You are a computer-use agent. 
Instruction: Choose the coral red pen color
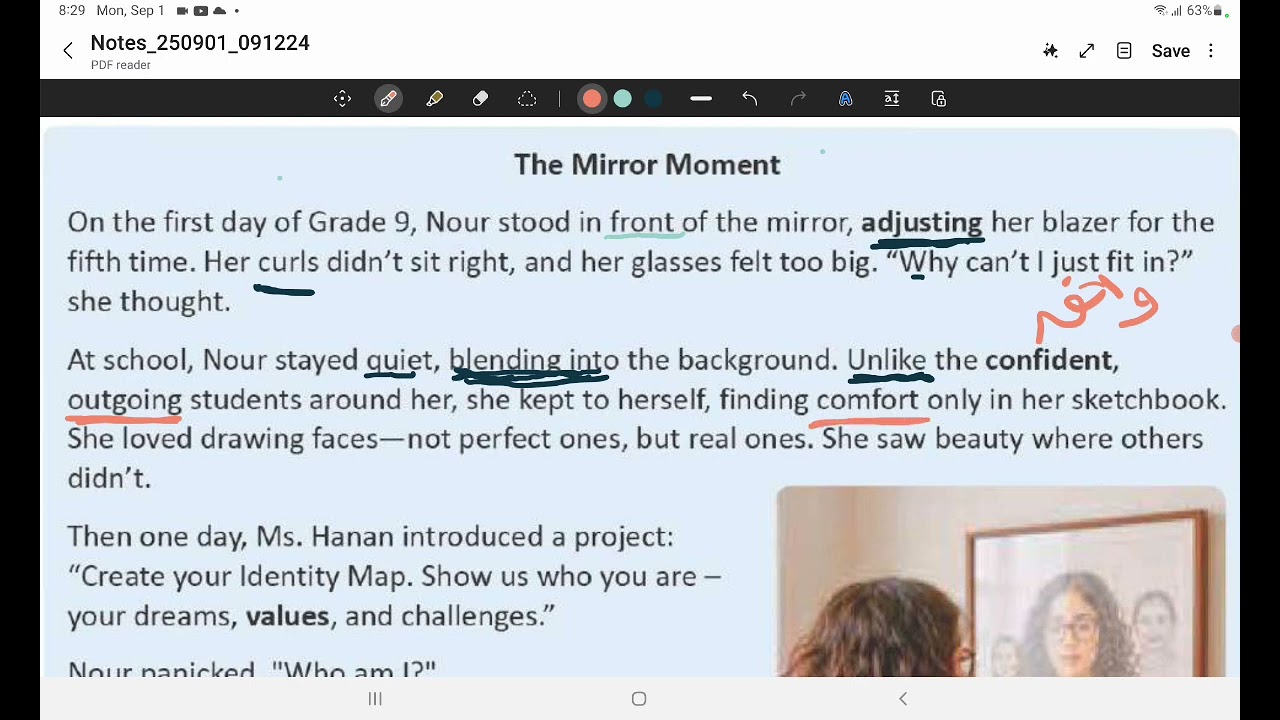(x=592, y=99)
